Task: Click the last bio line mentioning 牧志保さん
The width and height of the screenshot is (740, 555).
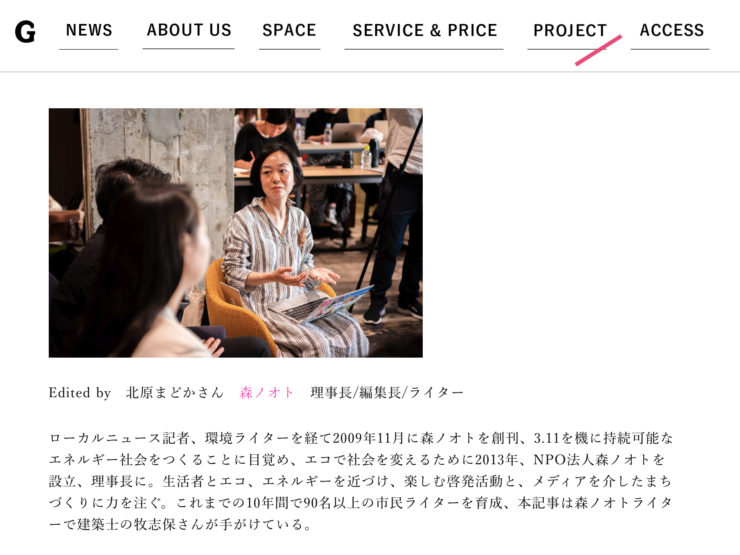Action: tap(180, 524)
